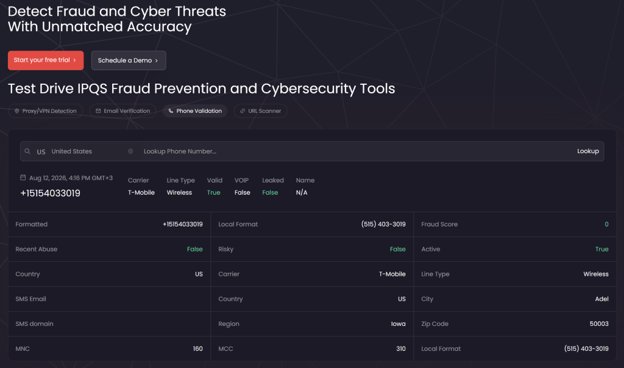
Task: Click False under the VOIP column
Action: click(x=242, y=193)
